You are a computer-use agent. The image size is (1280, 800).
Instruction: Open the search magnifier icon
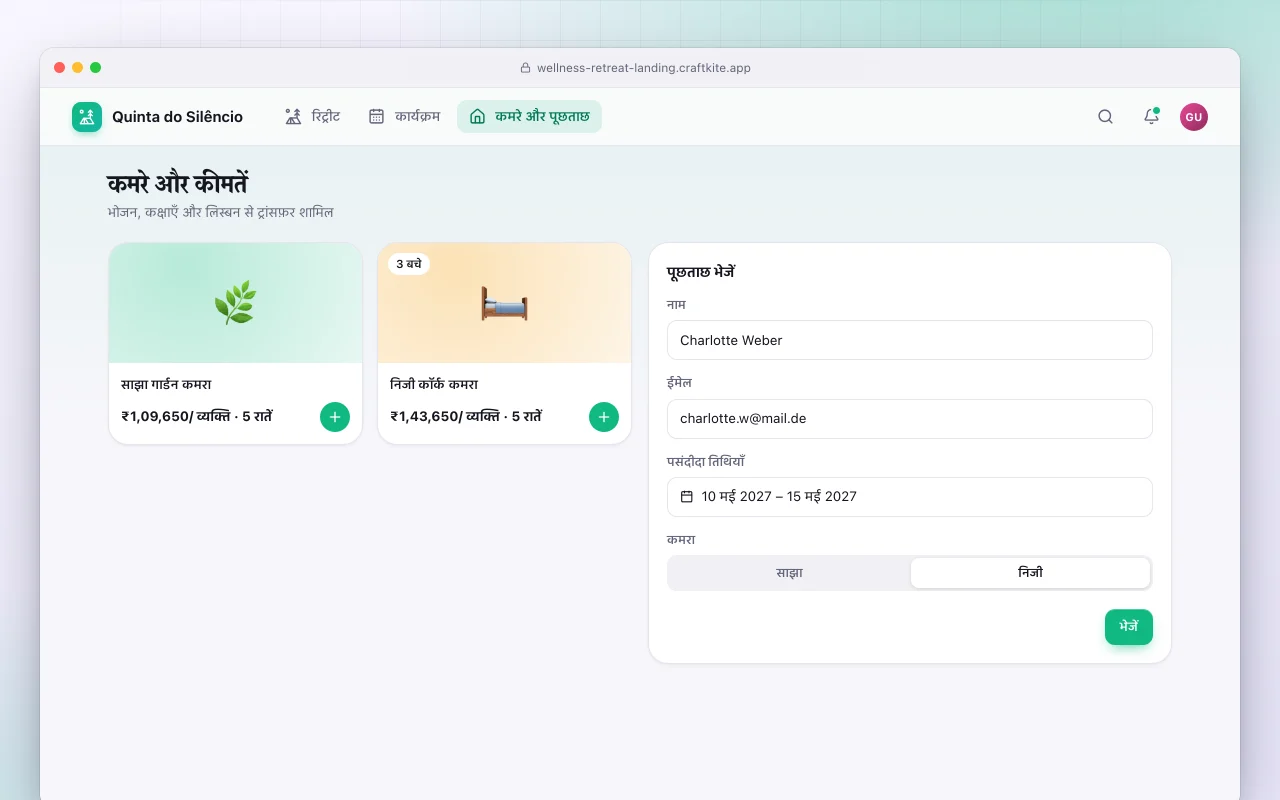(1105, 117)
